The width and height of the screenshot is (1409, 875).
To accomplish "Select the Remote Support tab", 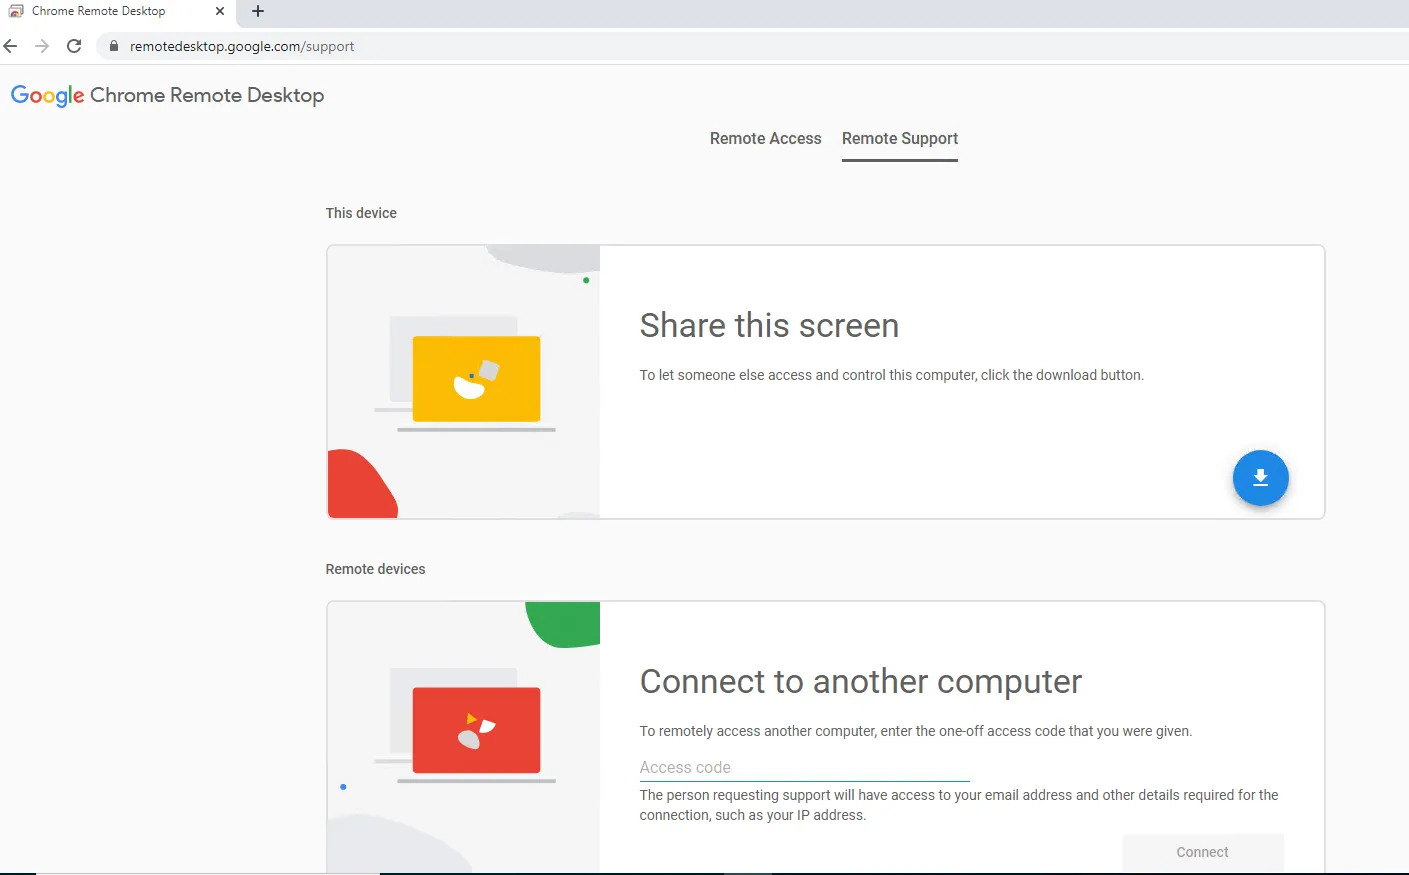I will tap(900, 139).
